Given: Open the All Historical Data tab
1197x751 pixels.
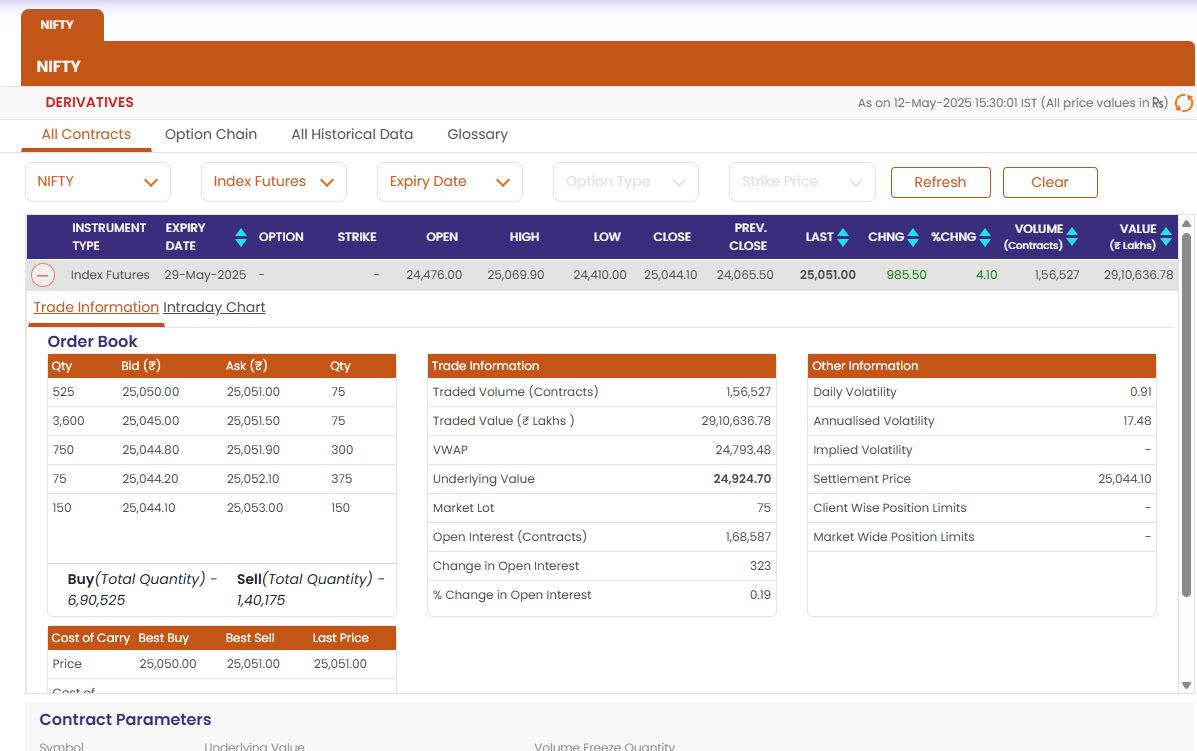Looking at the screenshot, I should tap(352, 134).
